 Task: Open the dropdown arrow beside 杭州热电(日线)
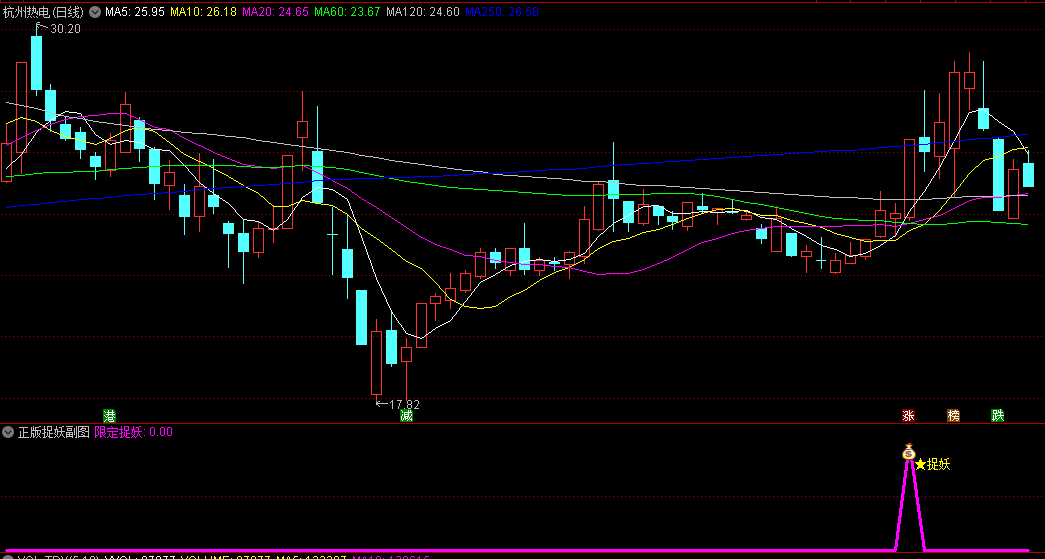pyautogui.click(x=95, y=11)
